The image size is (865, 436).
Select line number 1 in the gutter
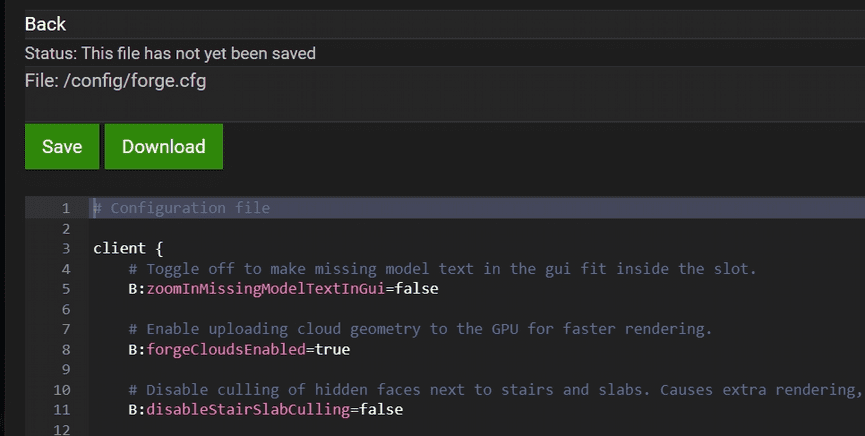pyautogui.click(x=65, y=208)
